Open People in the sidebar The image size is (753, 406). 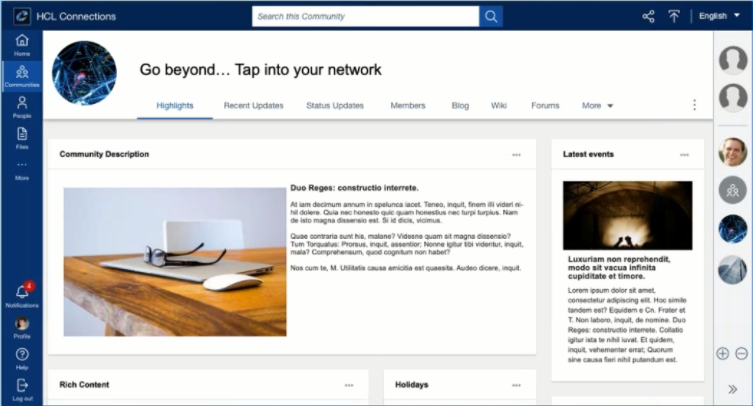pos(22,107)
